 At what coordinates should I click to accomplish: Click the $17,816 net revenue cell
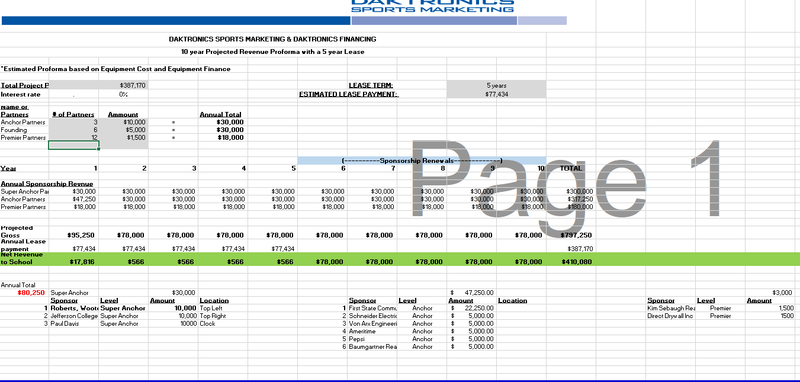tap(73, 262)
